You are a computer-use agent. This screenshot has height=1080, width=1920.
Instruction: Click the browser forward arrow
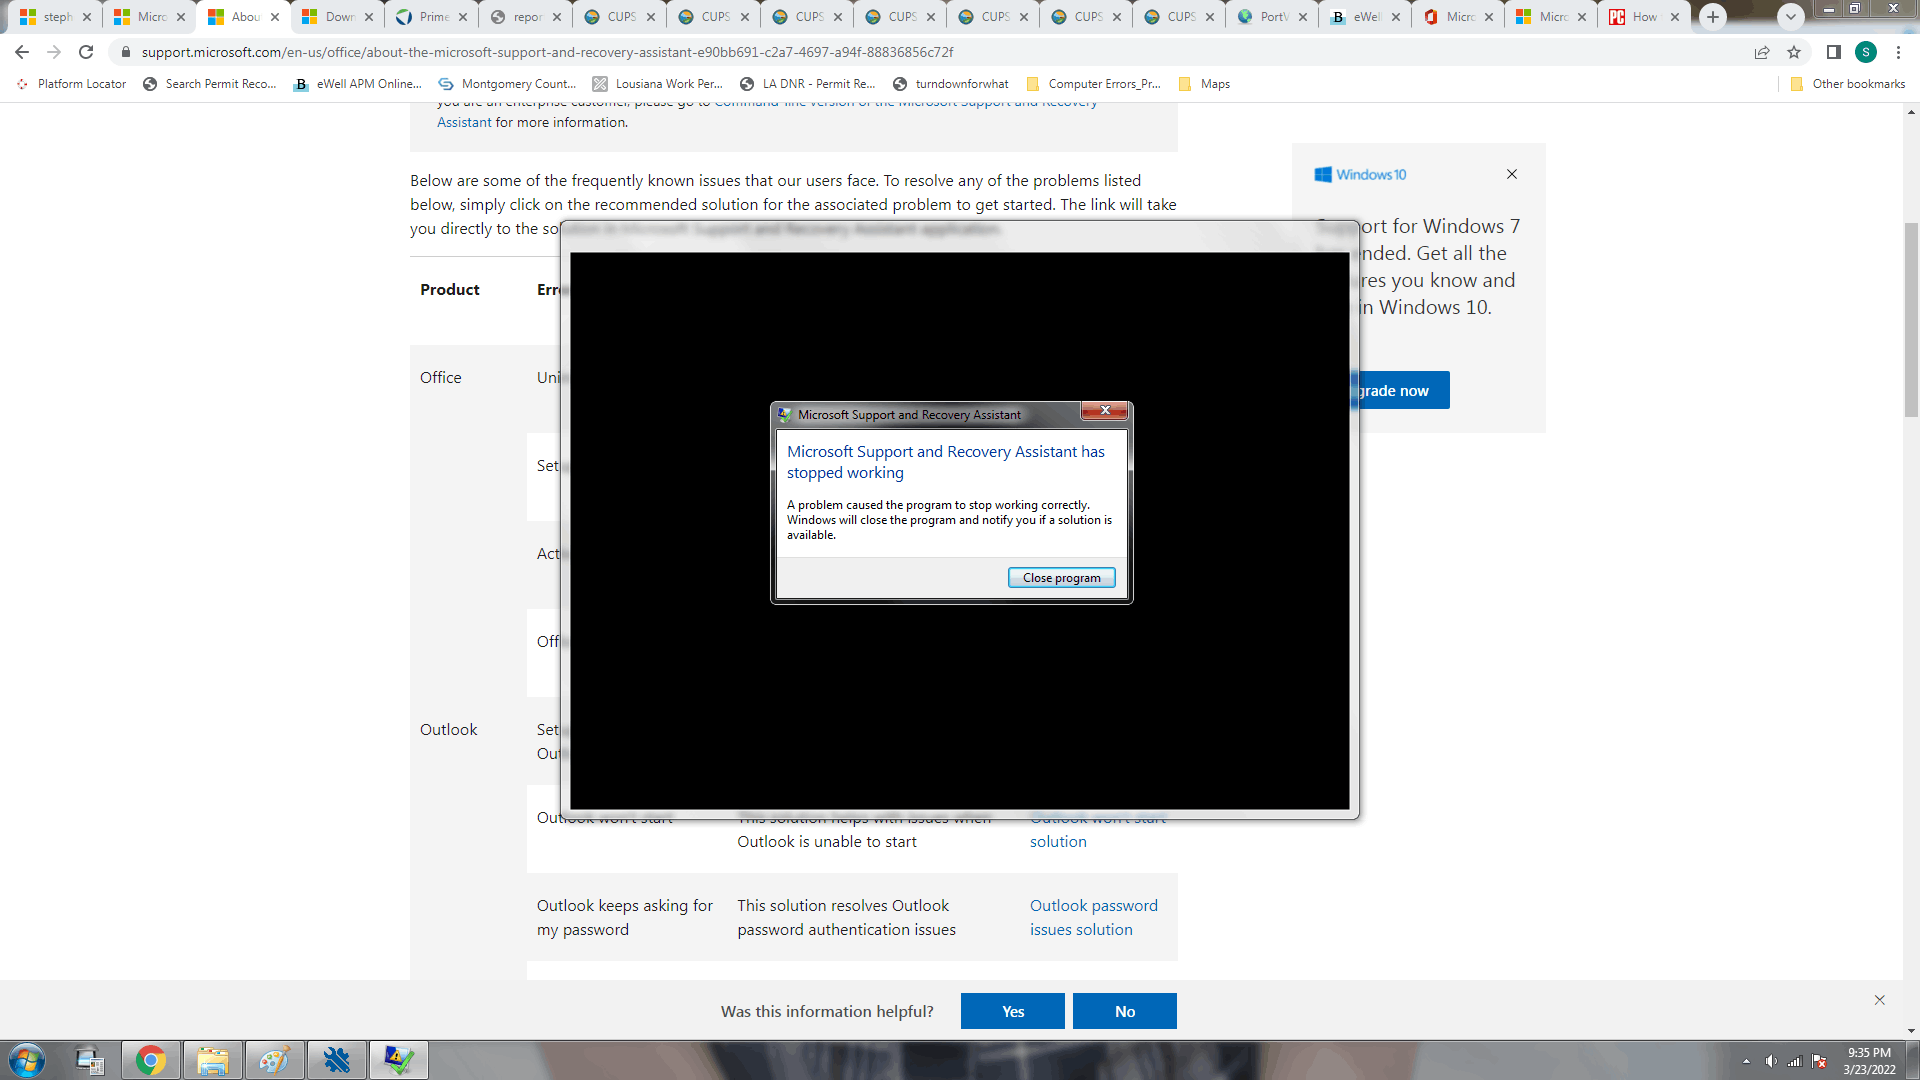click(54, 52)
